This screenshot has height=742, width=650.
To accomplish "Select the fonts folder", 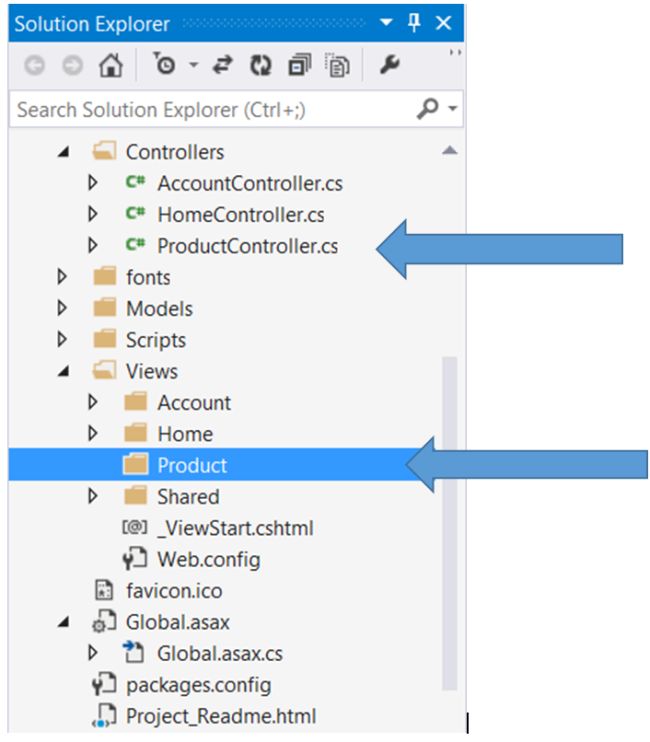I will click(x=148, y=277).
